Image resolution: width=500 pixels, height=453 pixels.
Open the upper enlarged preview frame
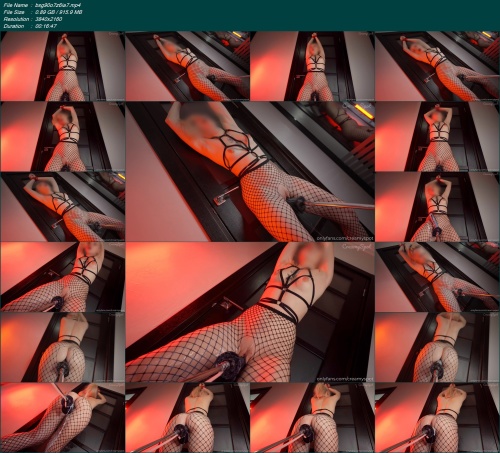[x=250, y=172]
